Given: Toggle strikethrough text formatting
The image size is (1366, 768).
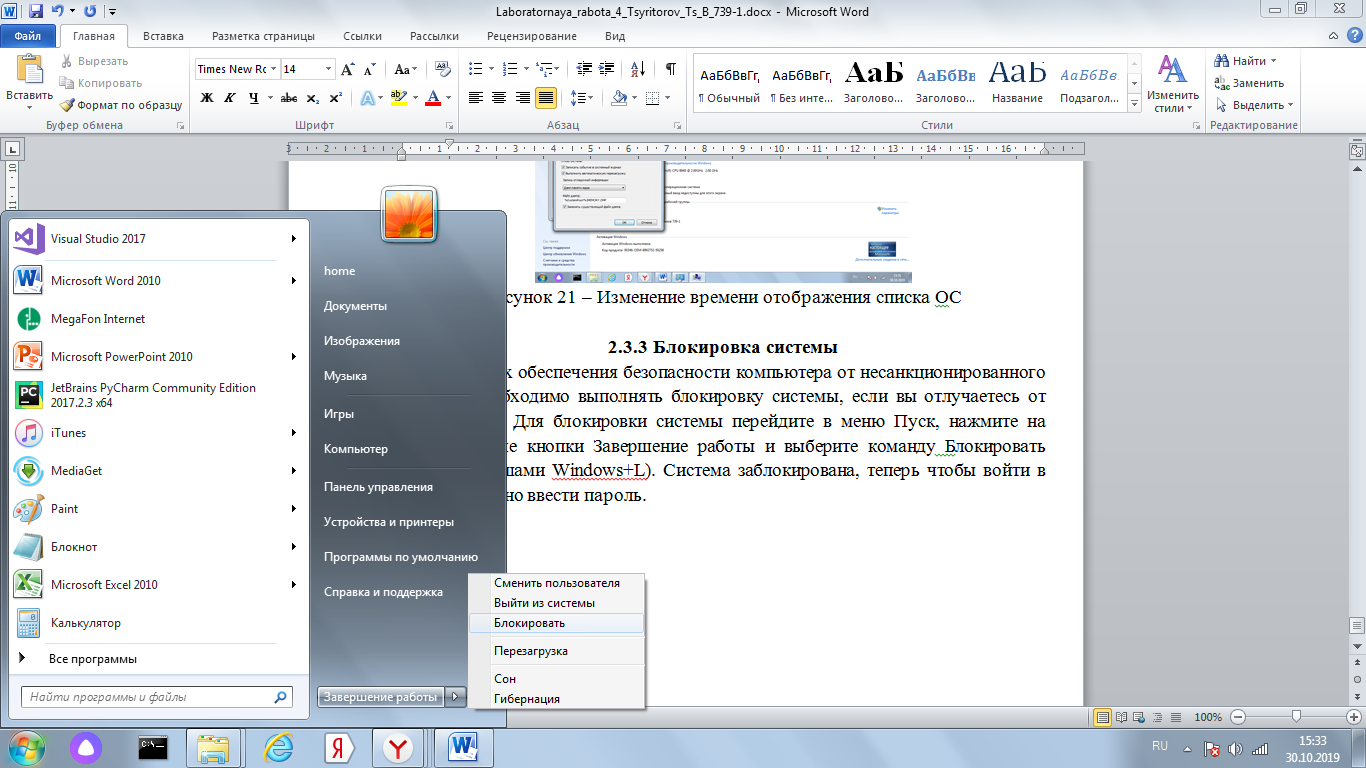Looking at the screenshot, I should pyautogui.click(x=289, y=98).
